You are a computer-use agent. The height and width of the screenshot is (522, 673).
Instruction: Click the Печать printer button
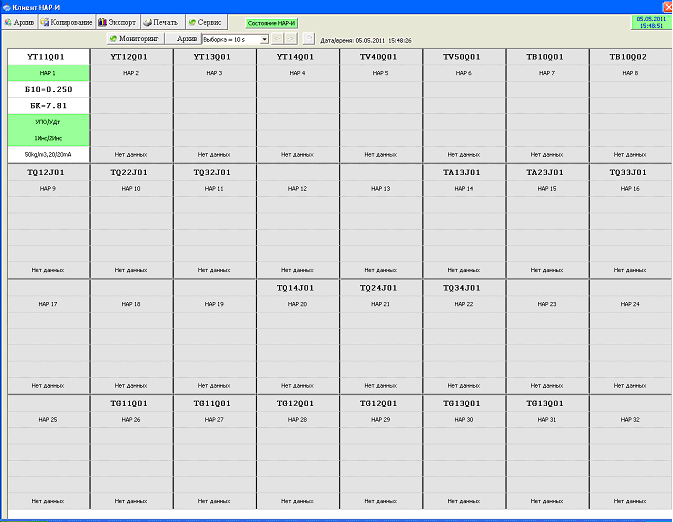pyautogui.click(x=161, y=21)
